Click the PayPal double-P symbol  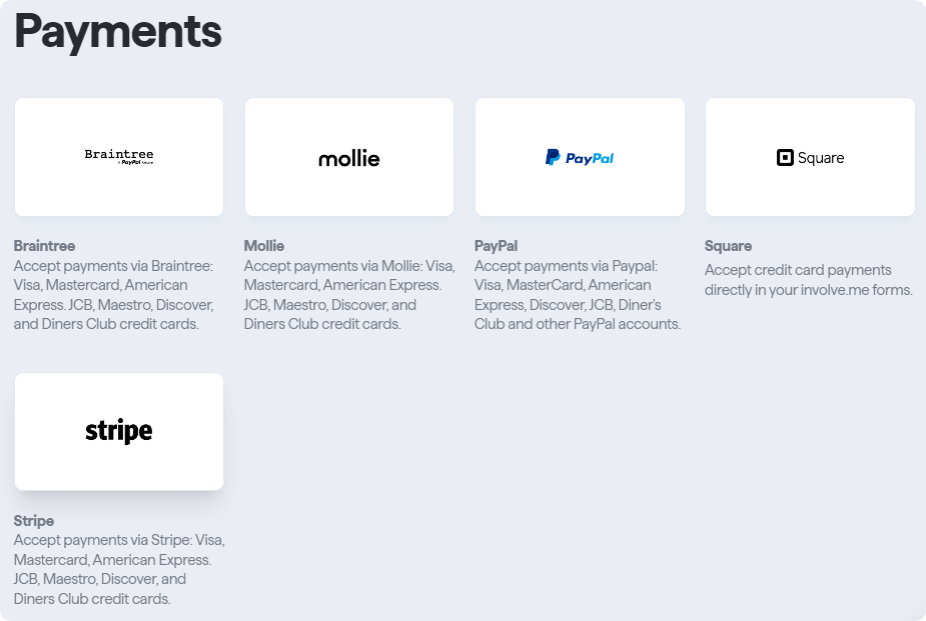coord(552,157)
